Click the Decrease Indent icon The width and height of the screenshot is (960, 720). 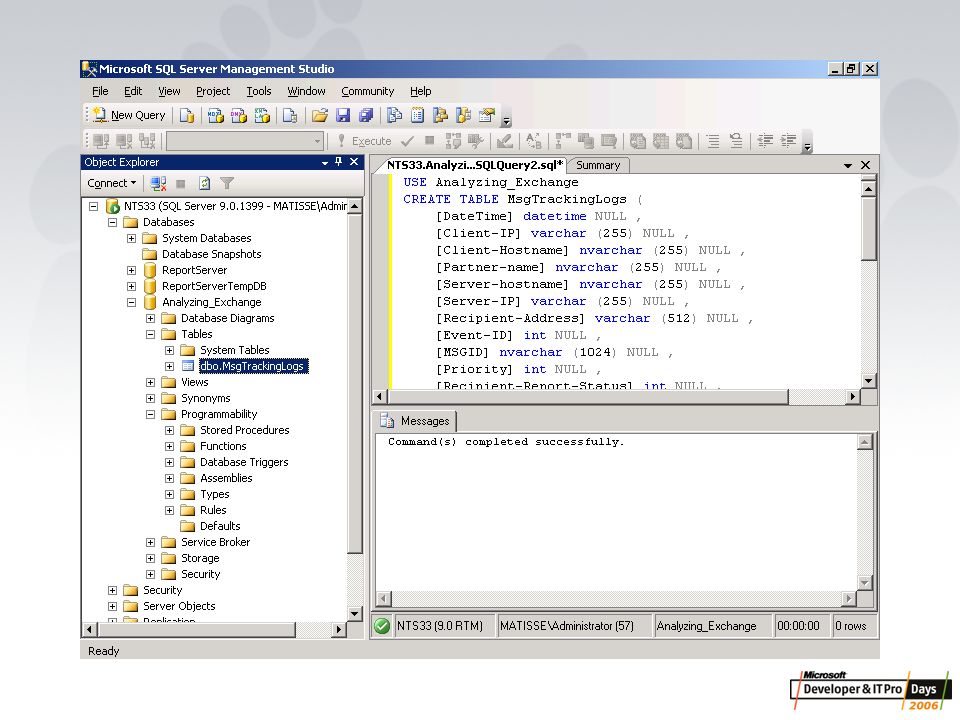tap(765, 141)
